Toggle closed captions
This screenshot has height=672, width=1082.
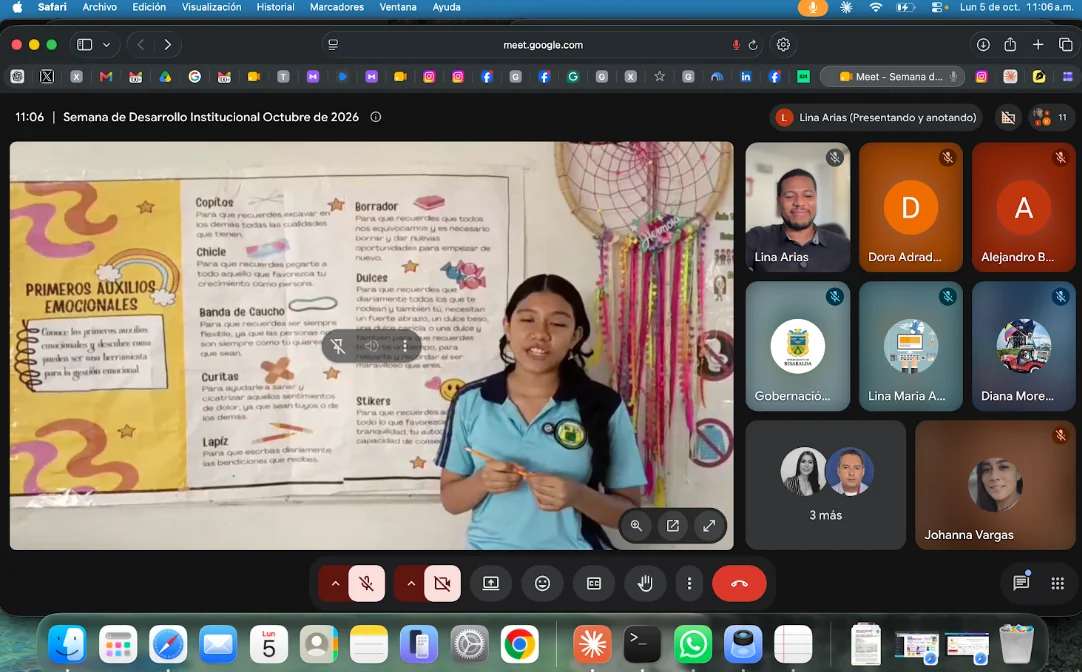pos(593,584)
